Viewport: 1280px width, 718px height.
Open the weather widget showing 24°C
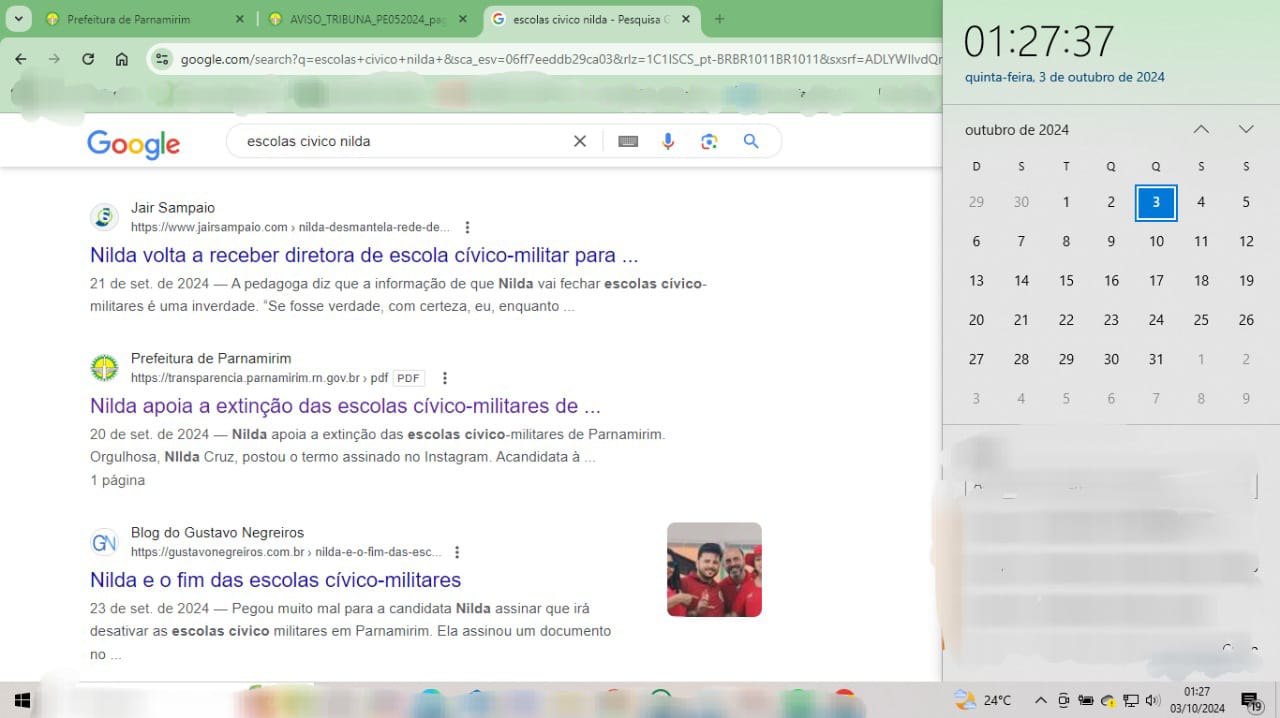coord(982,700)
